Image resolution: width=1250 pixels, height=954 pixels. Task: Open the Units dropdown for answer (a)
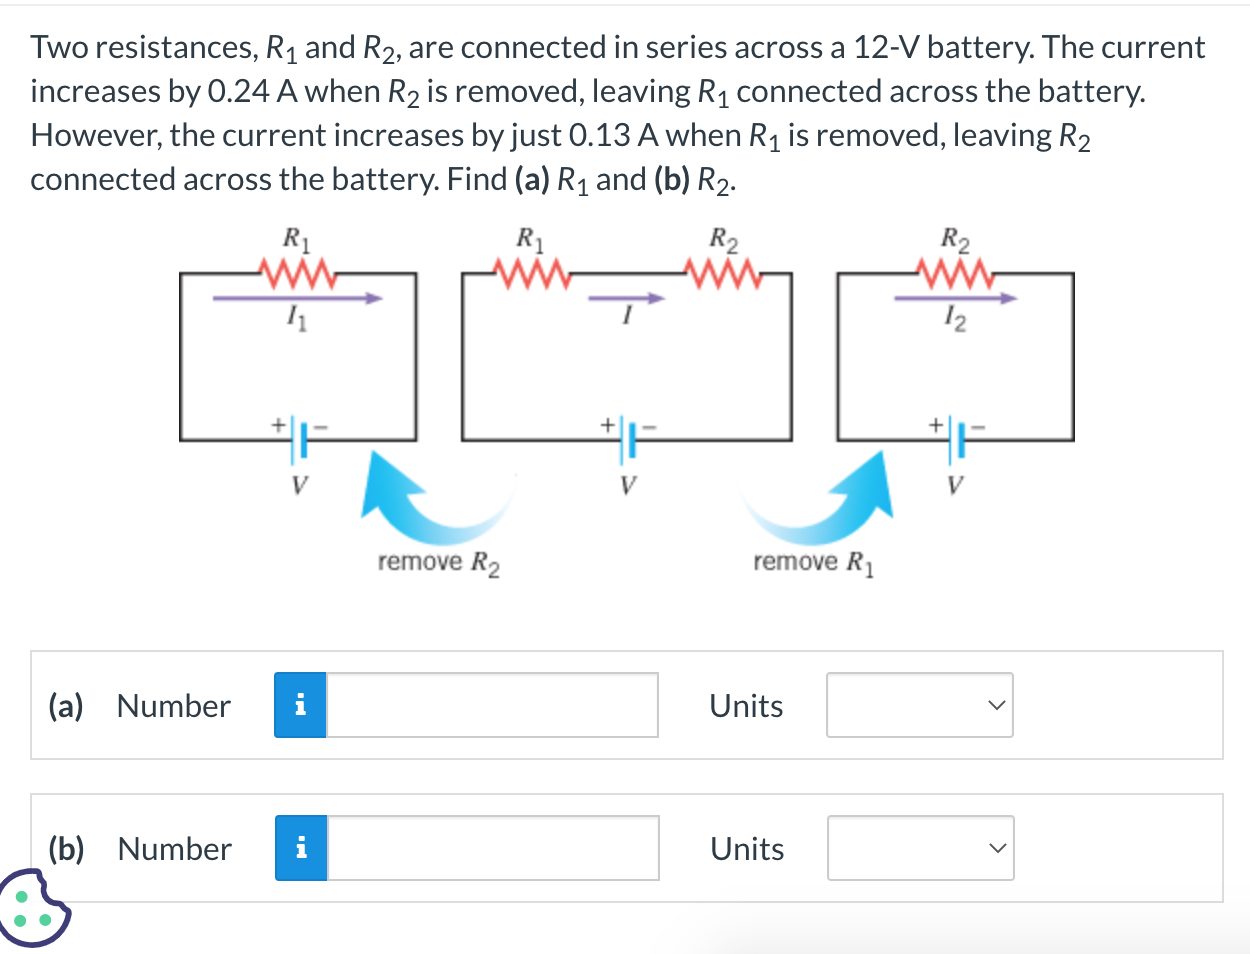point(920,706)
